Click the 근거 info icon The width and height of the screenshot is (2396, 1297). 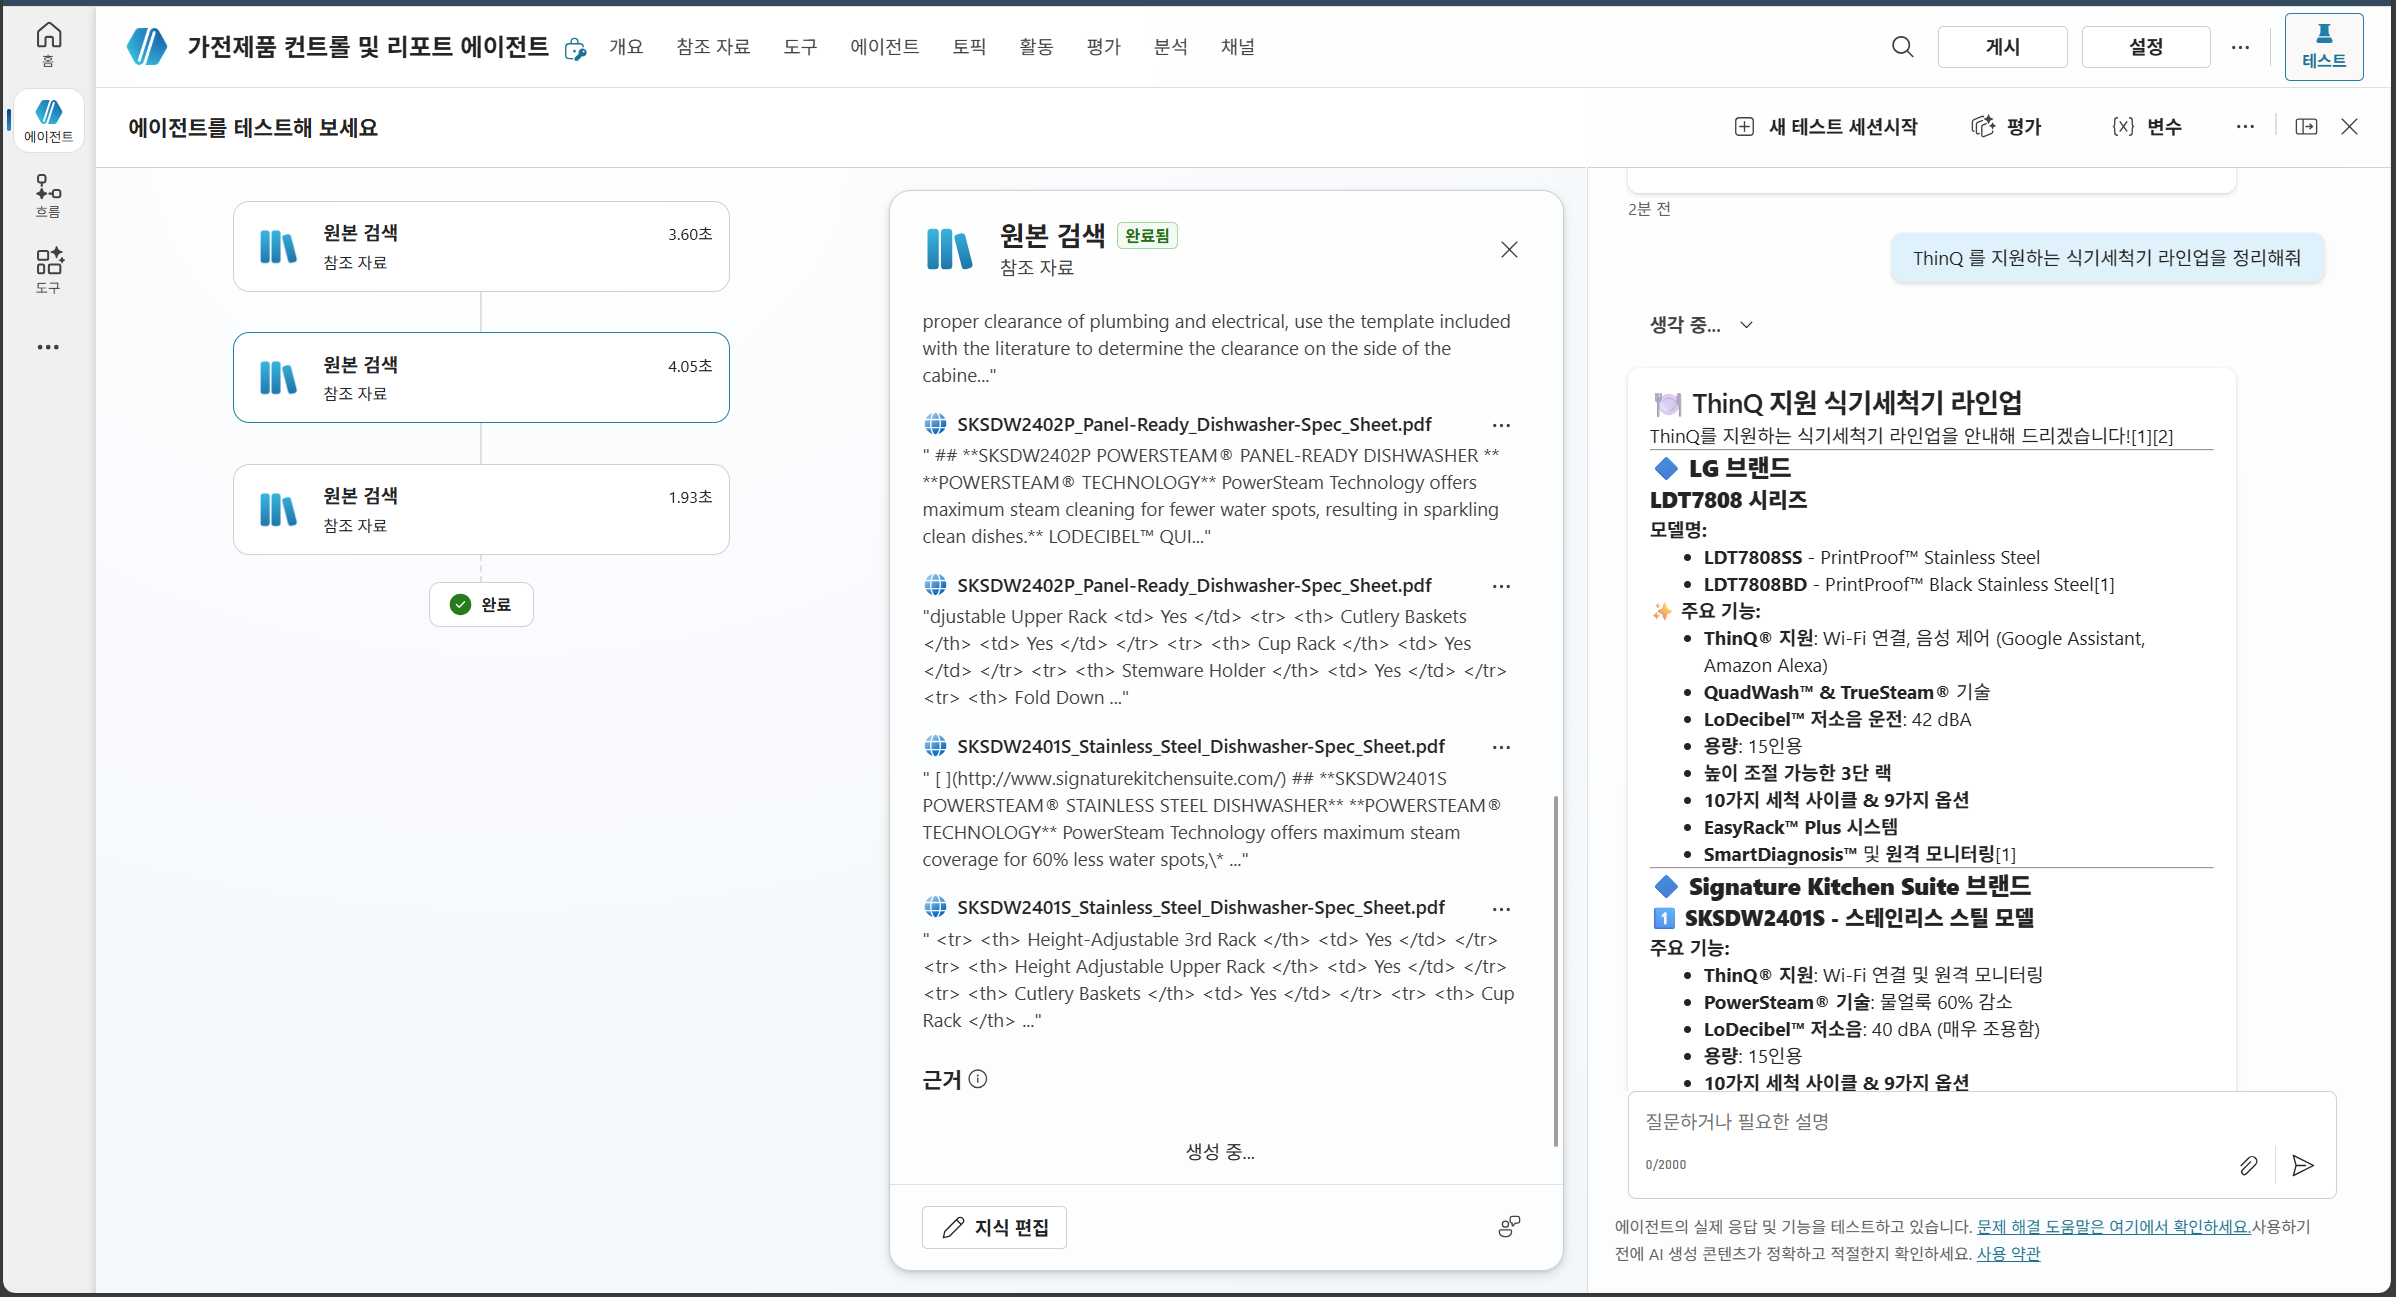tap(978, 1079)
